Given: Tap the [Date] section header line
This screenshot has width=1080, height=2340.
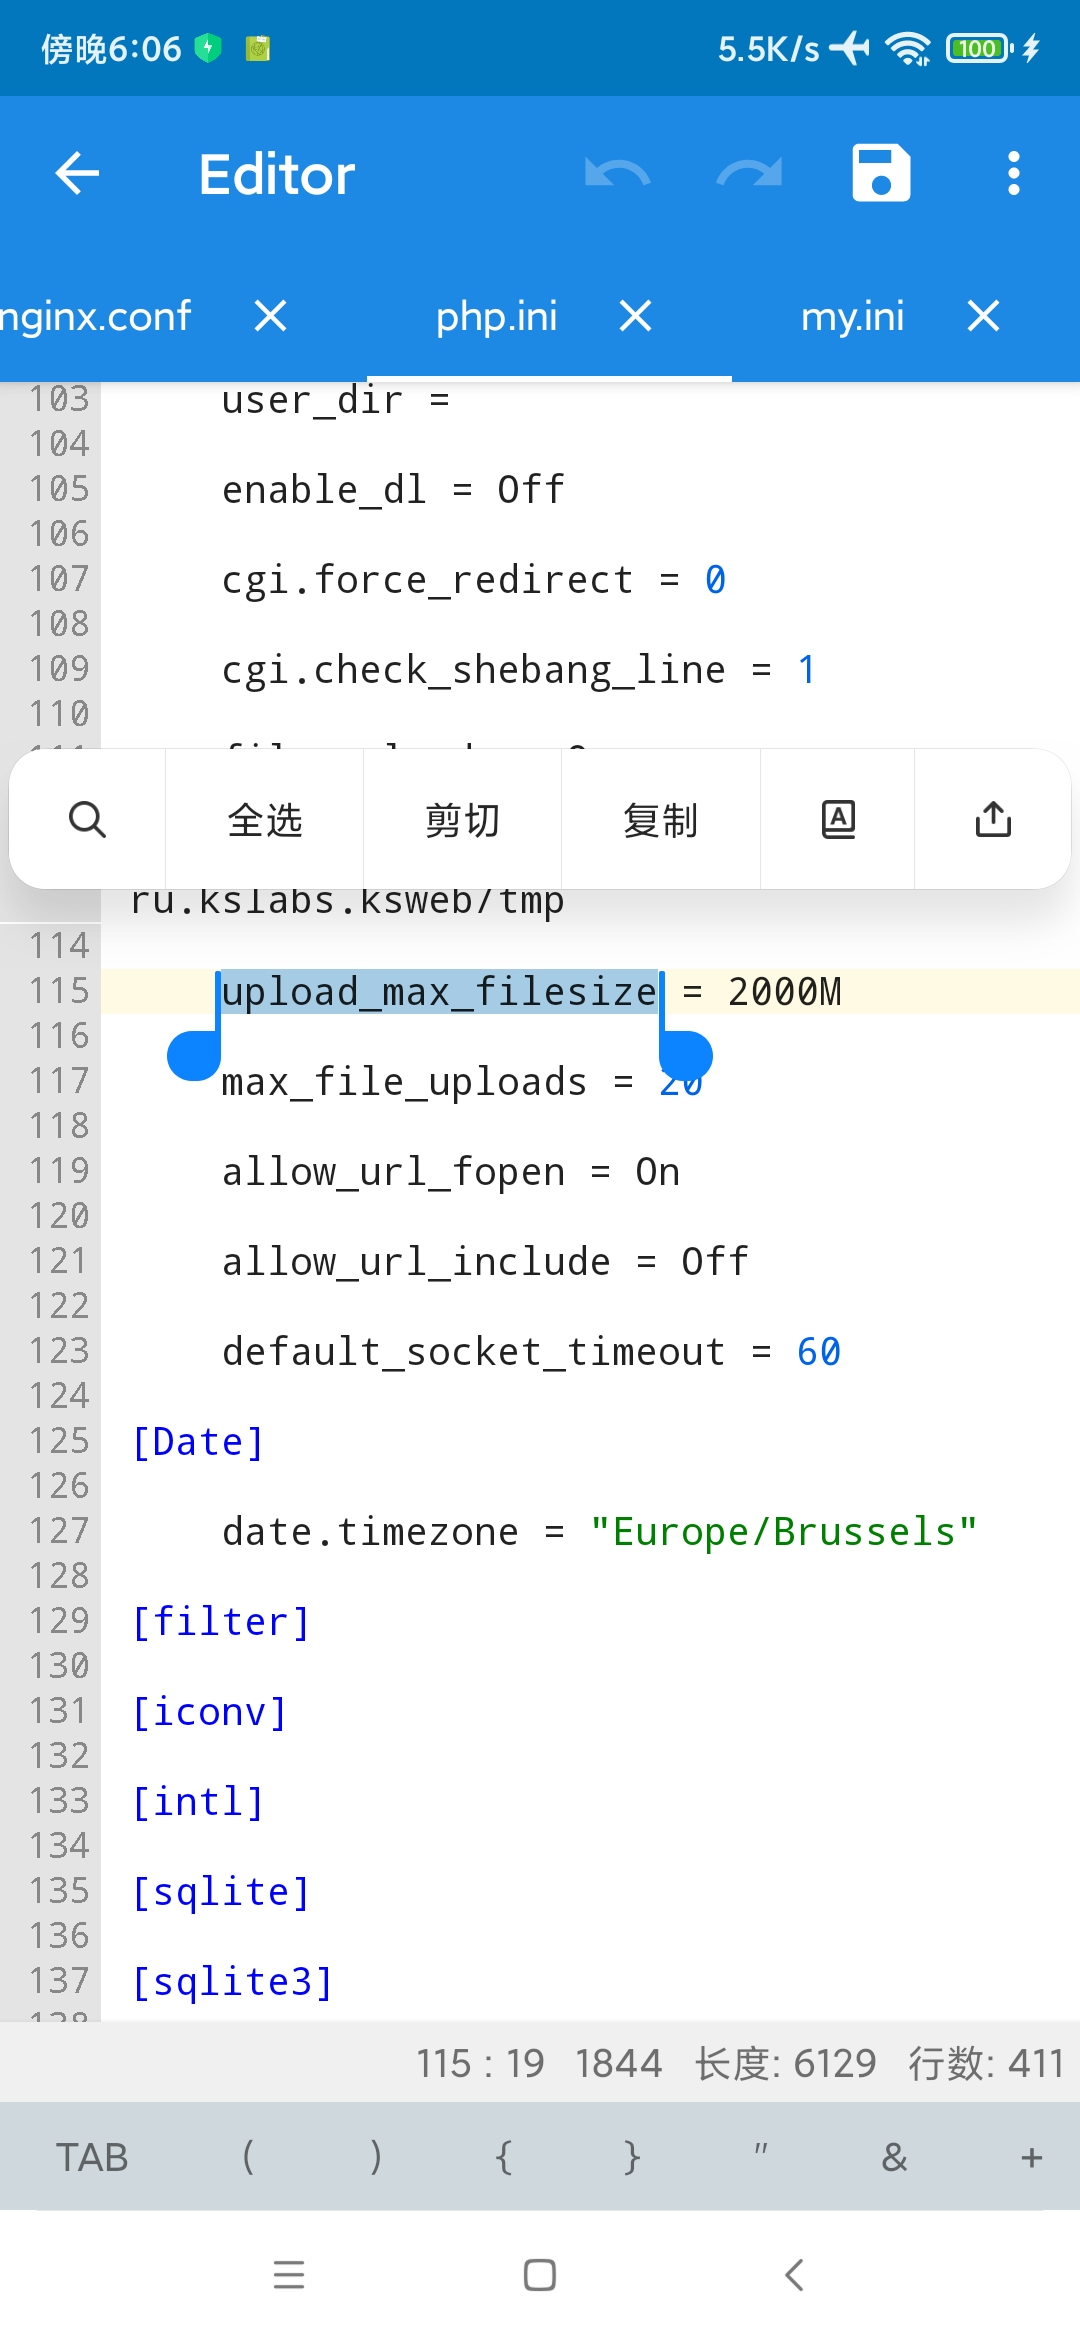Looking at the screenshot, I should point(198,1442).
